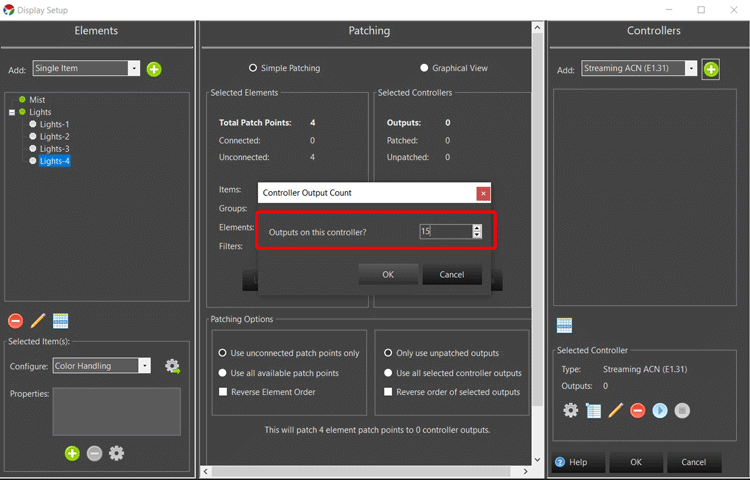Open the Elements panel grid view icon
This screenshot has height=480, width=750.
click(x=60, y=321)
